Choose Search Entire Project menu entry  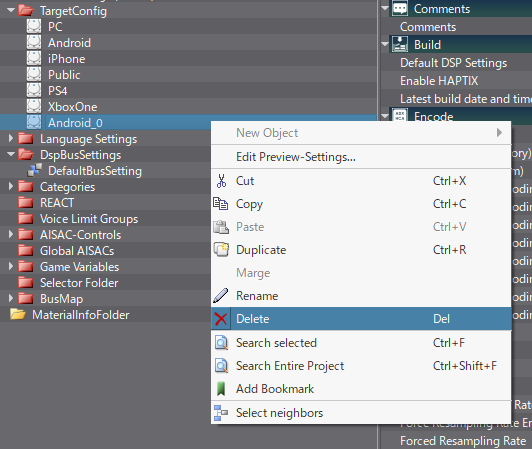click(361, 366)
